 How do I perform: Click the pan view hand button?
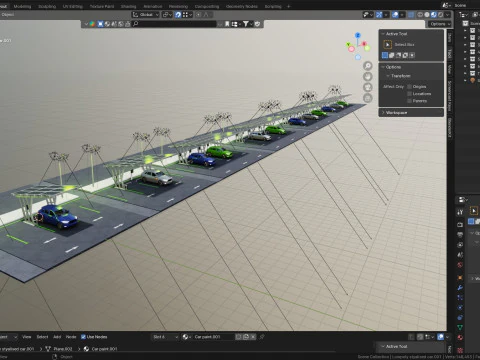tap(368, 76)
